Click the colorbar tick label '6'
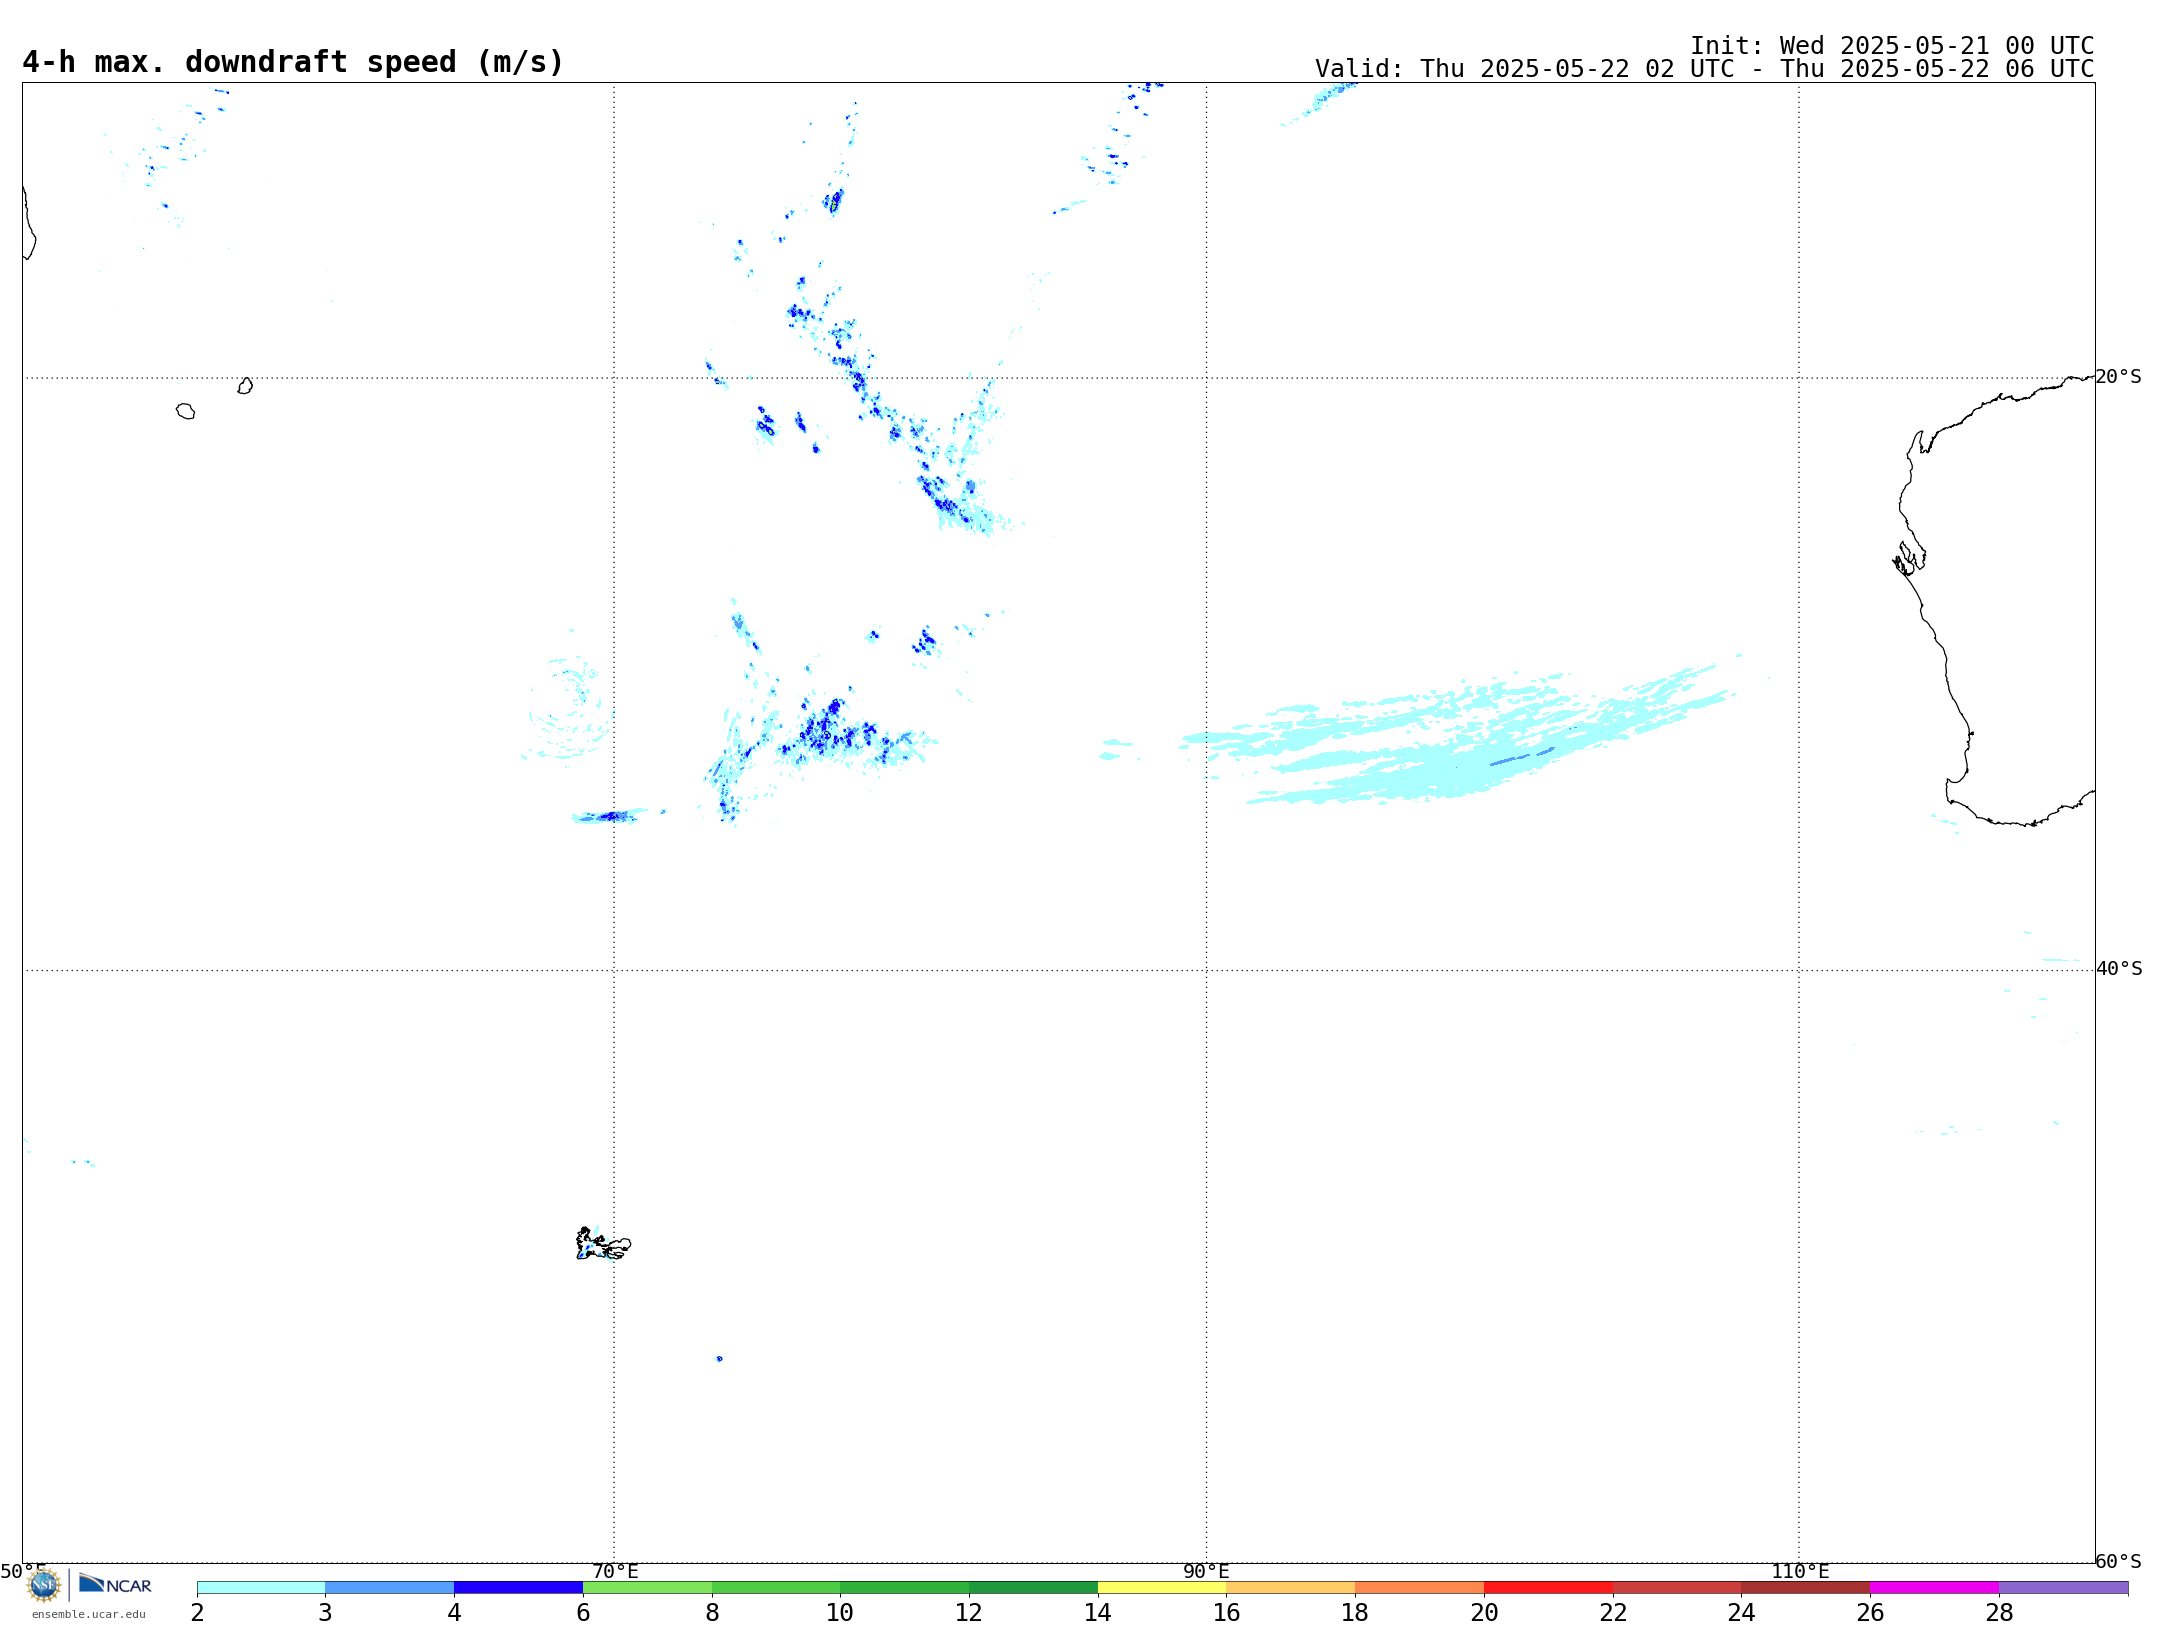 pos(583,1612)
